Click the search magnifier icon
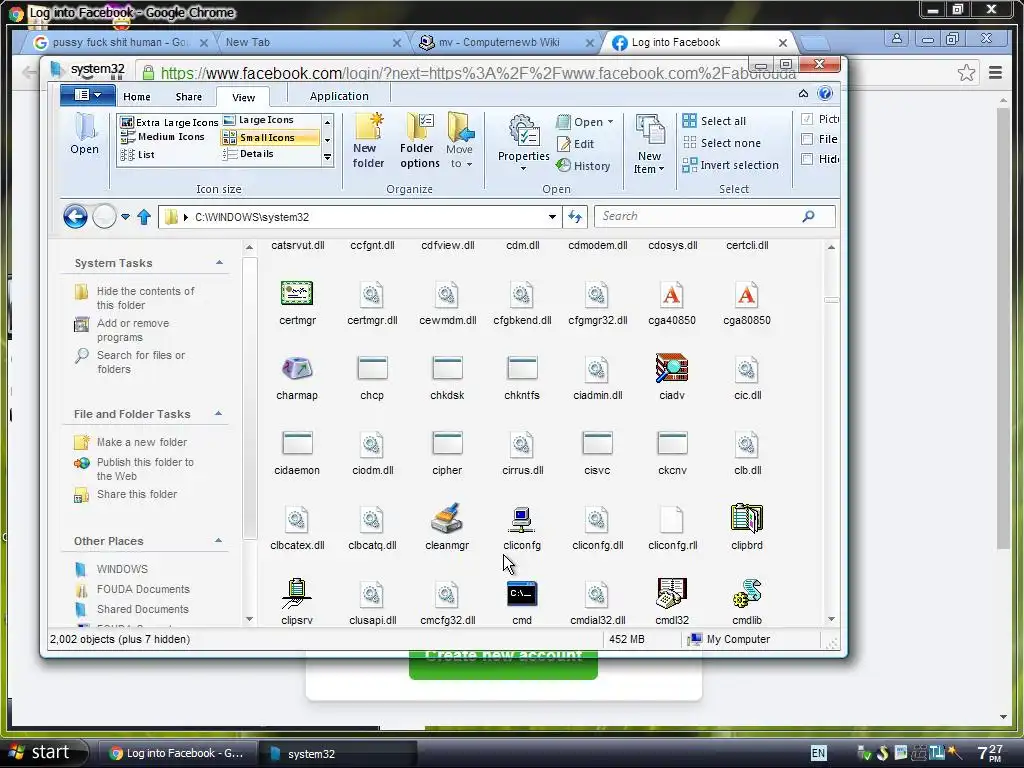 [808, 216]
